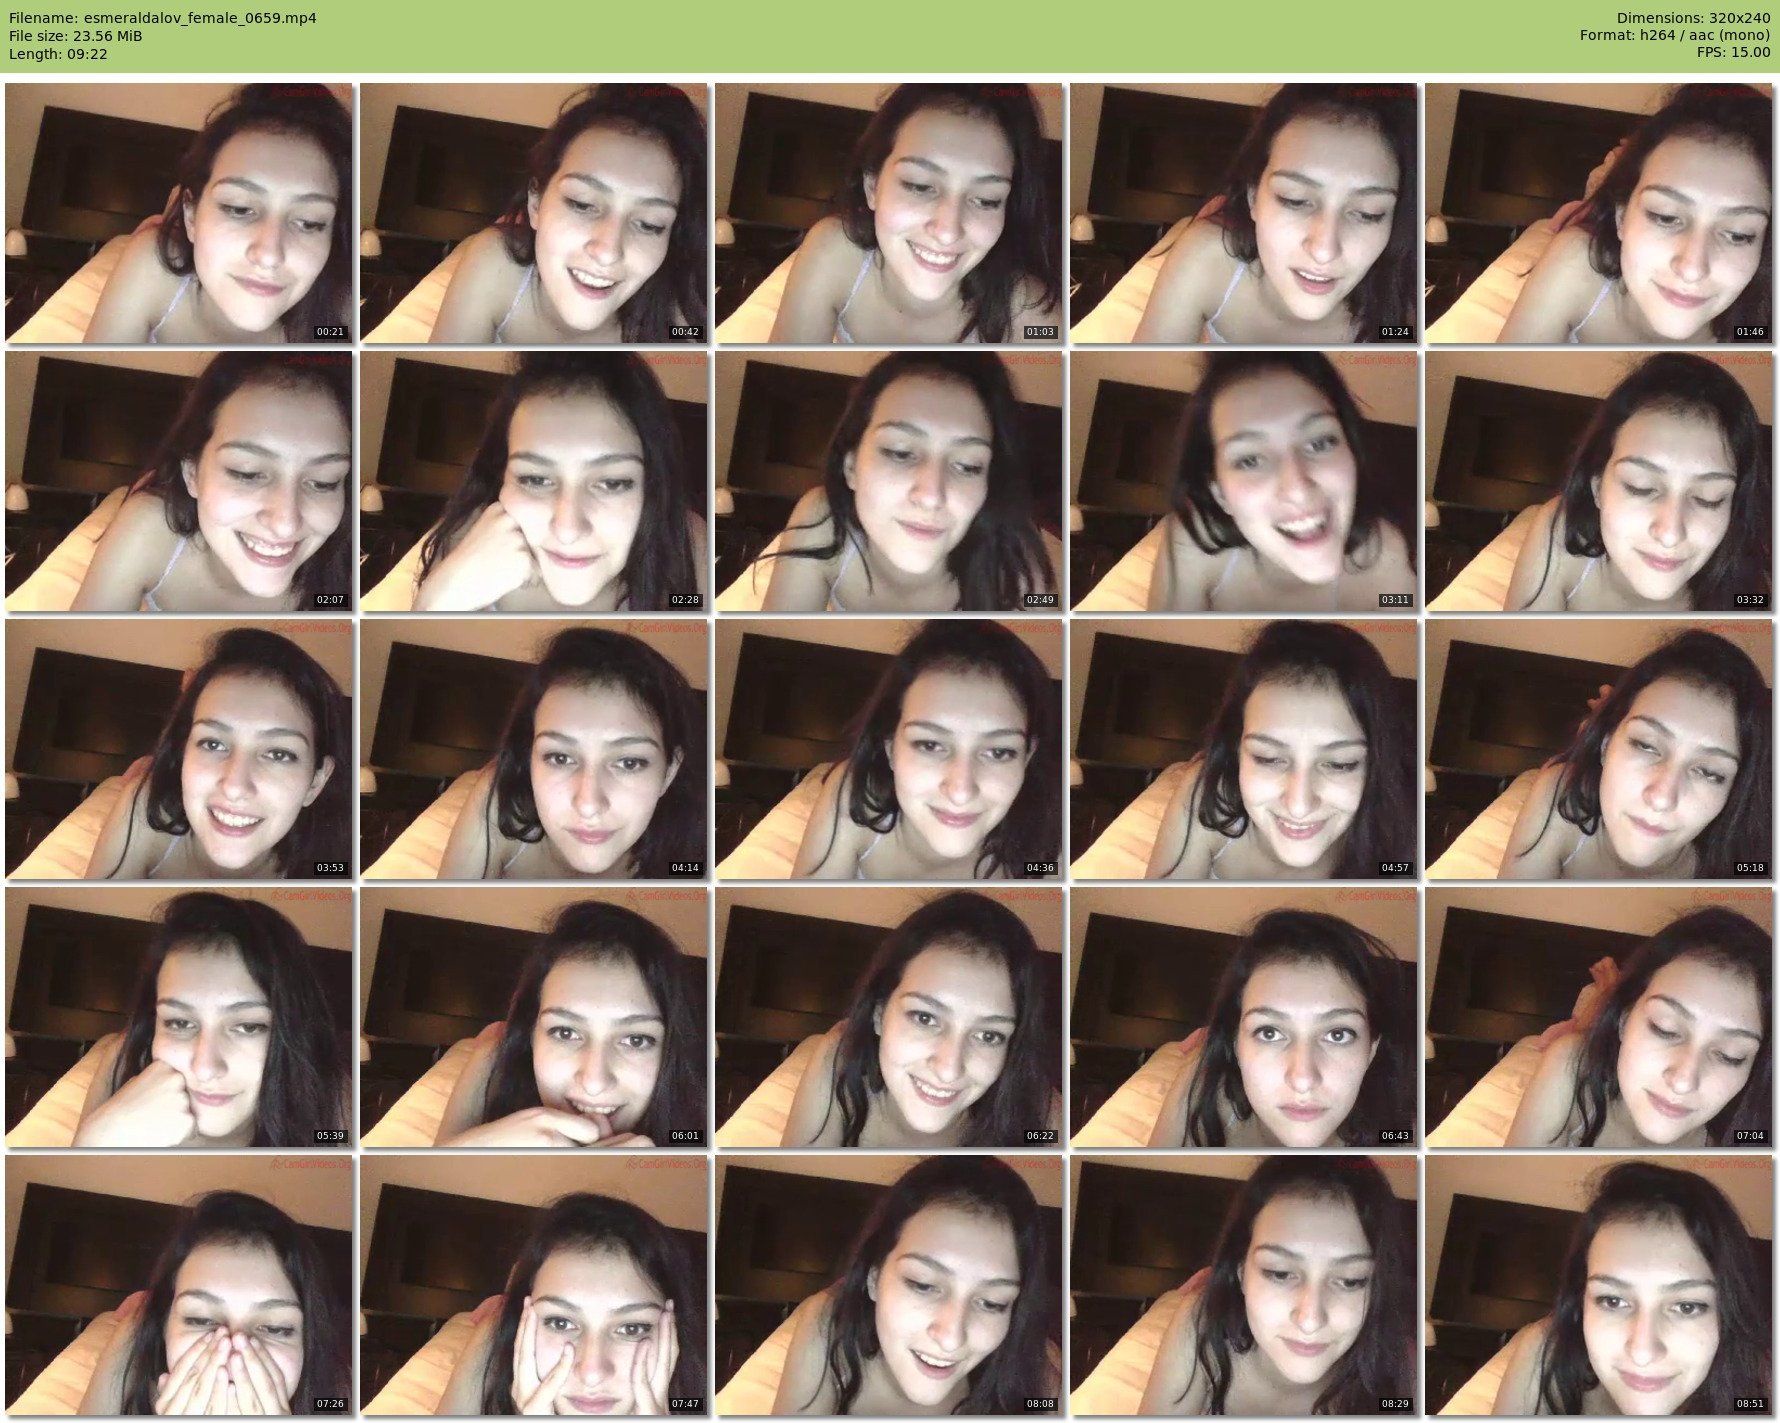Pick the frame timestamped 06:01

pos(534,1017)
